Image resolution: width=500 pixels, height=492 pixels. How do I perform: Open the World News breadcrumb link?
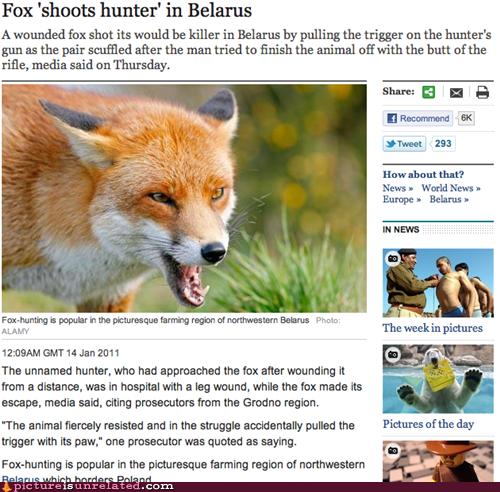(x=451, y=188)
